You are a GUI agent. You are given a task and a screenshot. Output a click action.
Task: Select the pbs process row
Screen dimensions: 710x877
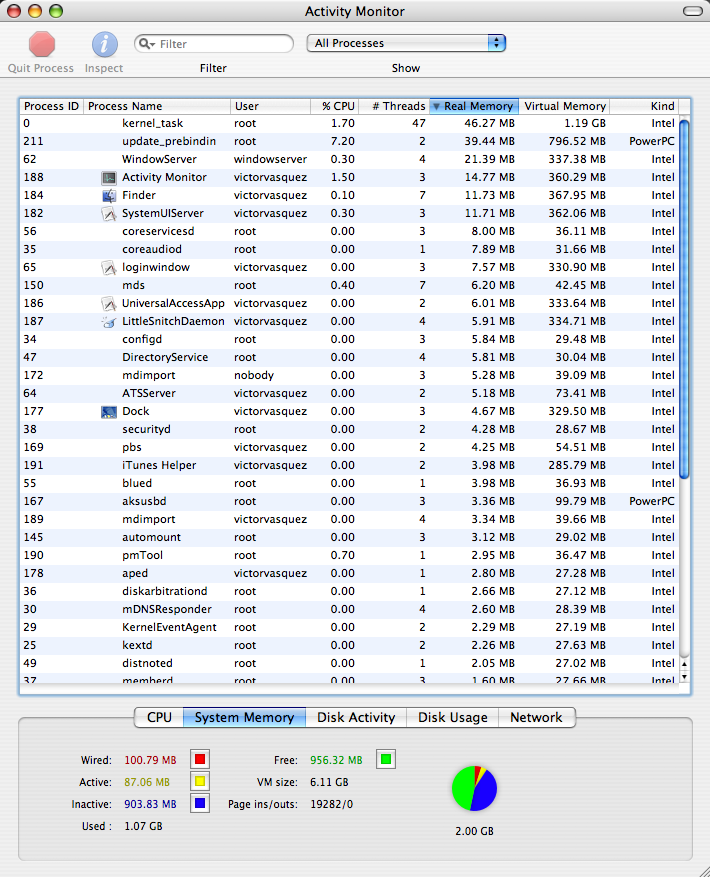(x=349, y=447)
